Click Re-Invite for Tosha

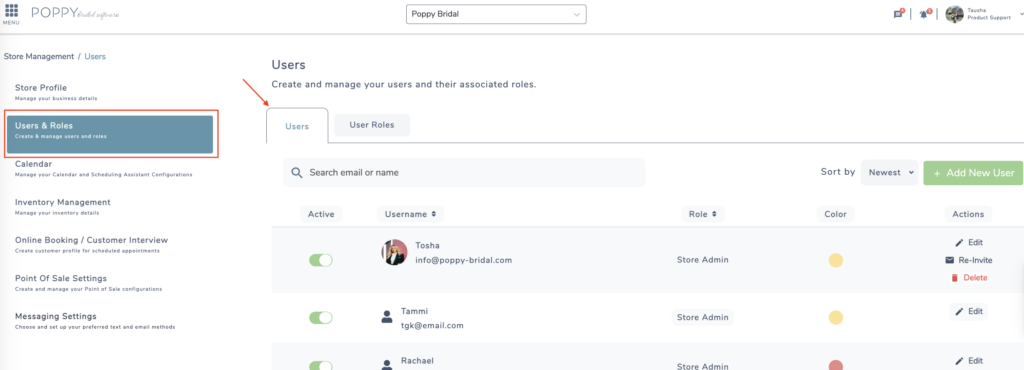click(x=968, y=260)
